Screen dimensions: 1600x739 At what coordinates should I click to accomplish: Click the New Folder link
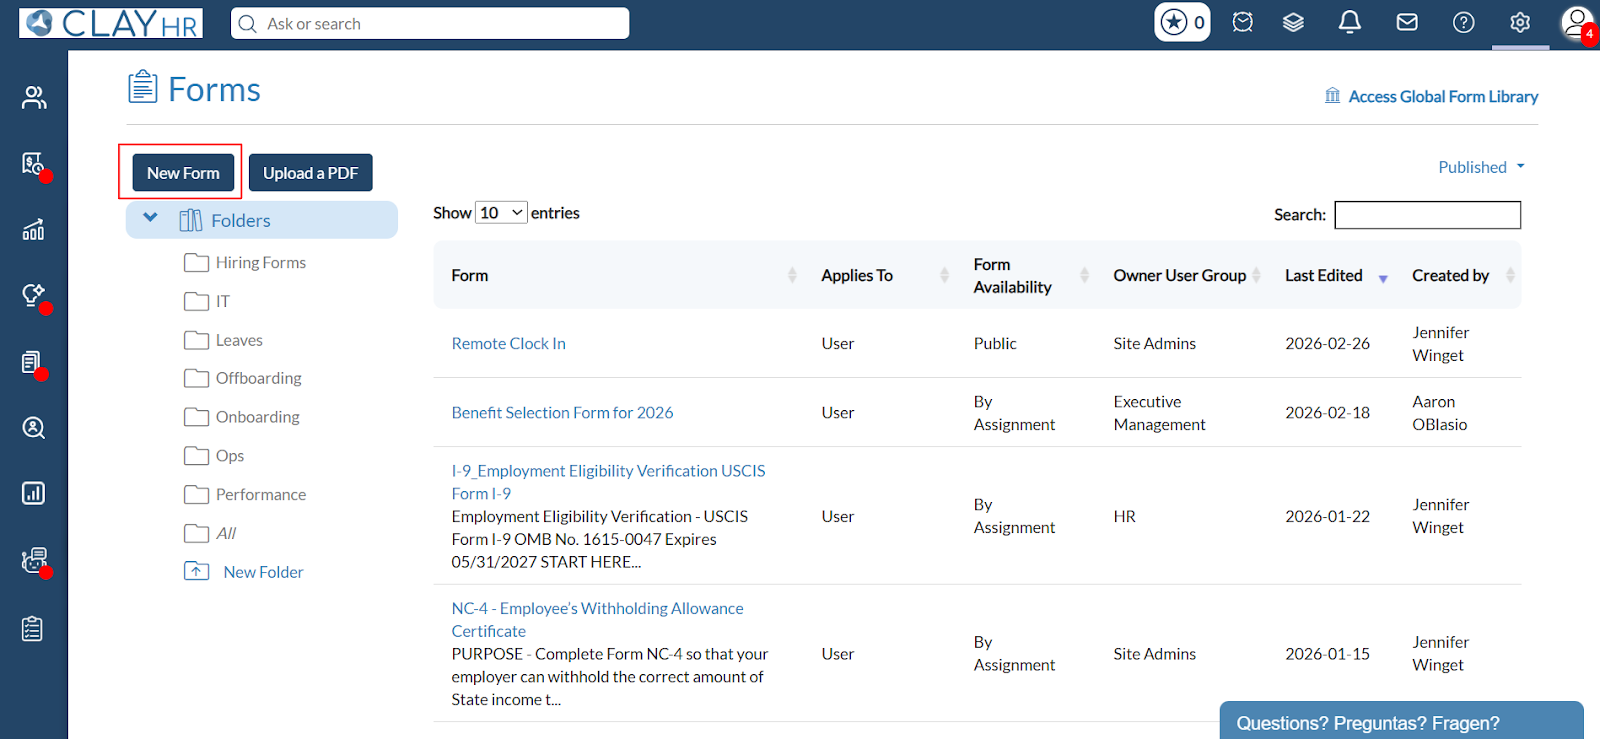click(263, 572)
